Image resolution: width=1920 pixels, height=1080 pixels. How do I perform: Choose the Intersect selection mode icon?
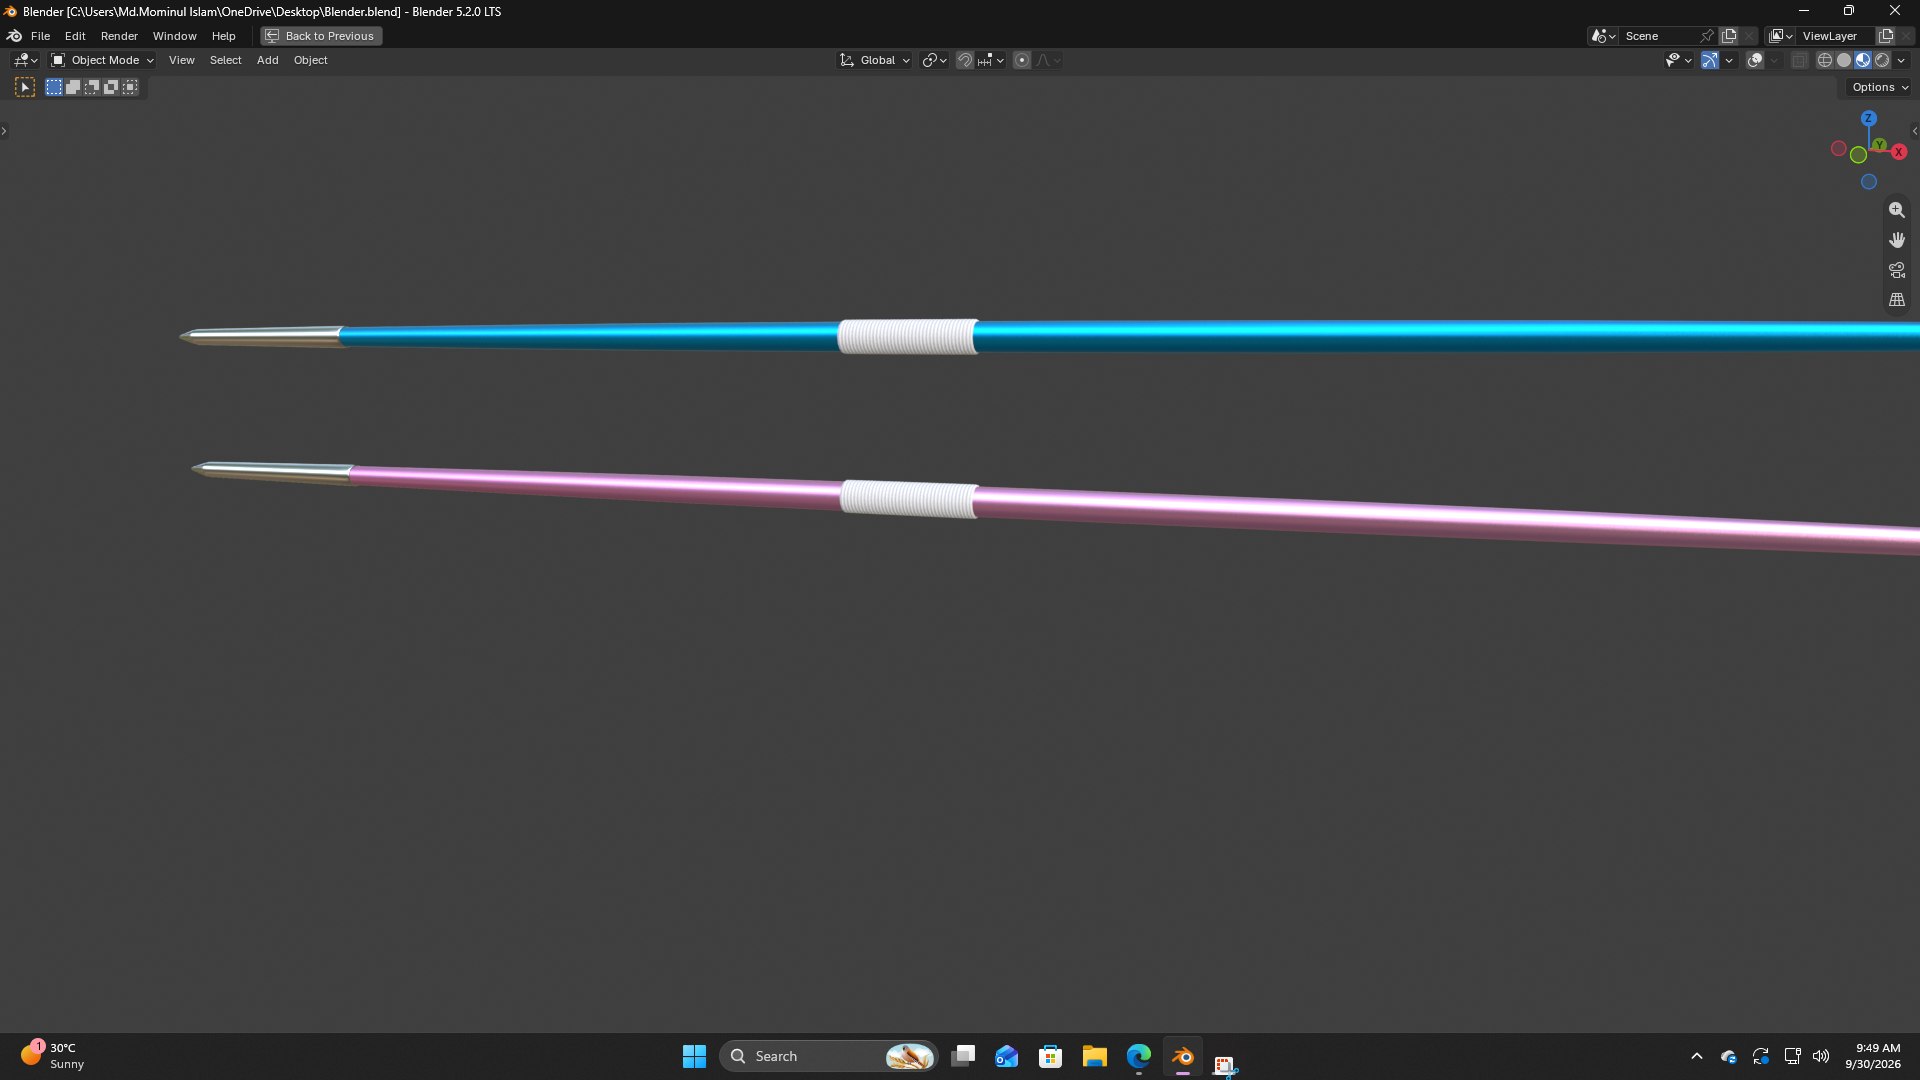point(130,88)
